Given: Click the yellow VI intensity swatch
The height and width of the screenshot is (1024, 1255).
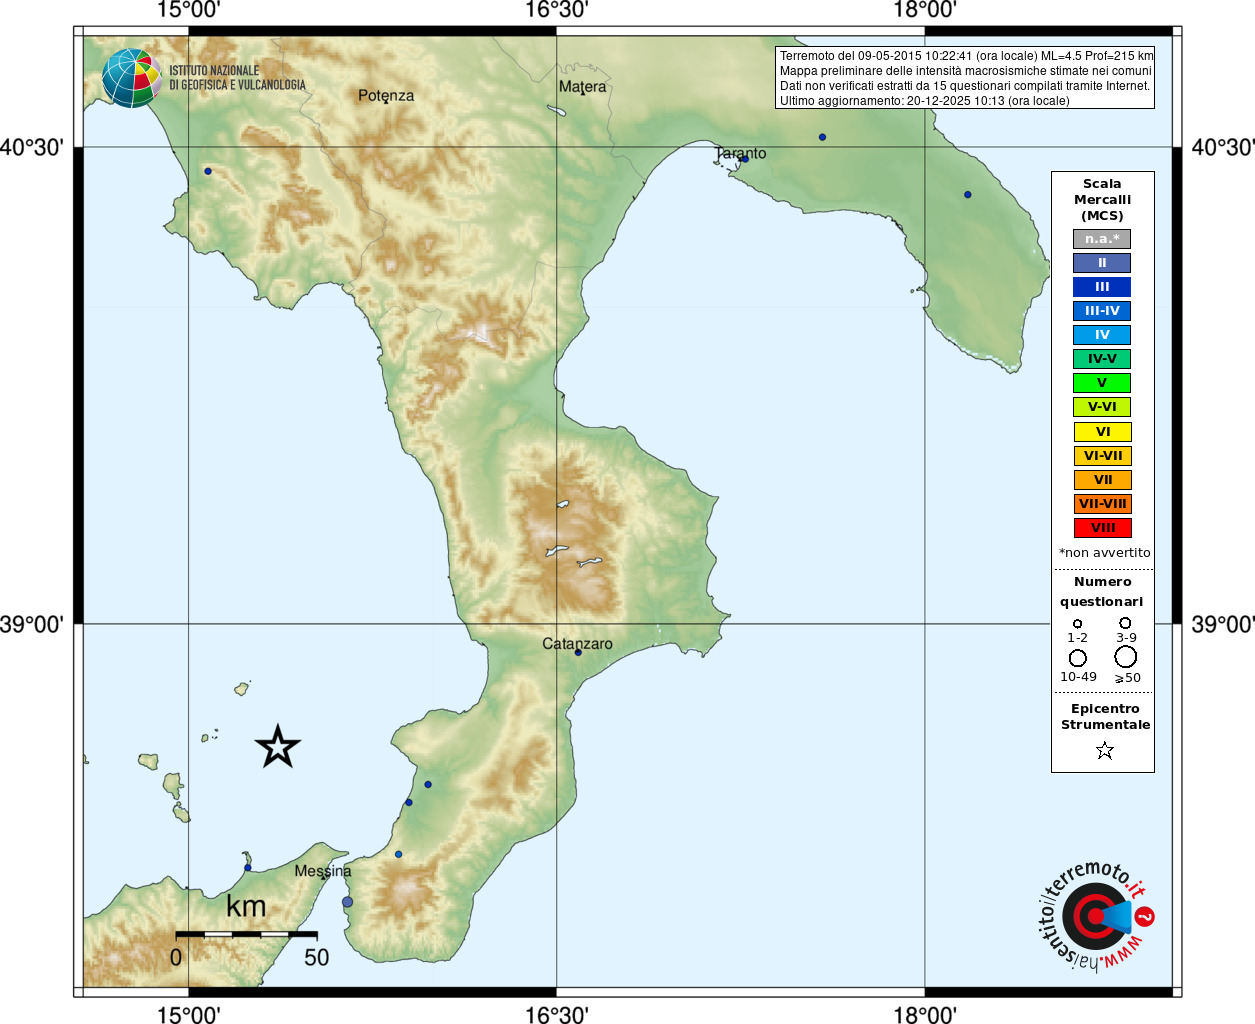Looking at the screenshot, I should (1102, 432).
